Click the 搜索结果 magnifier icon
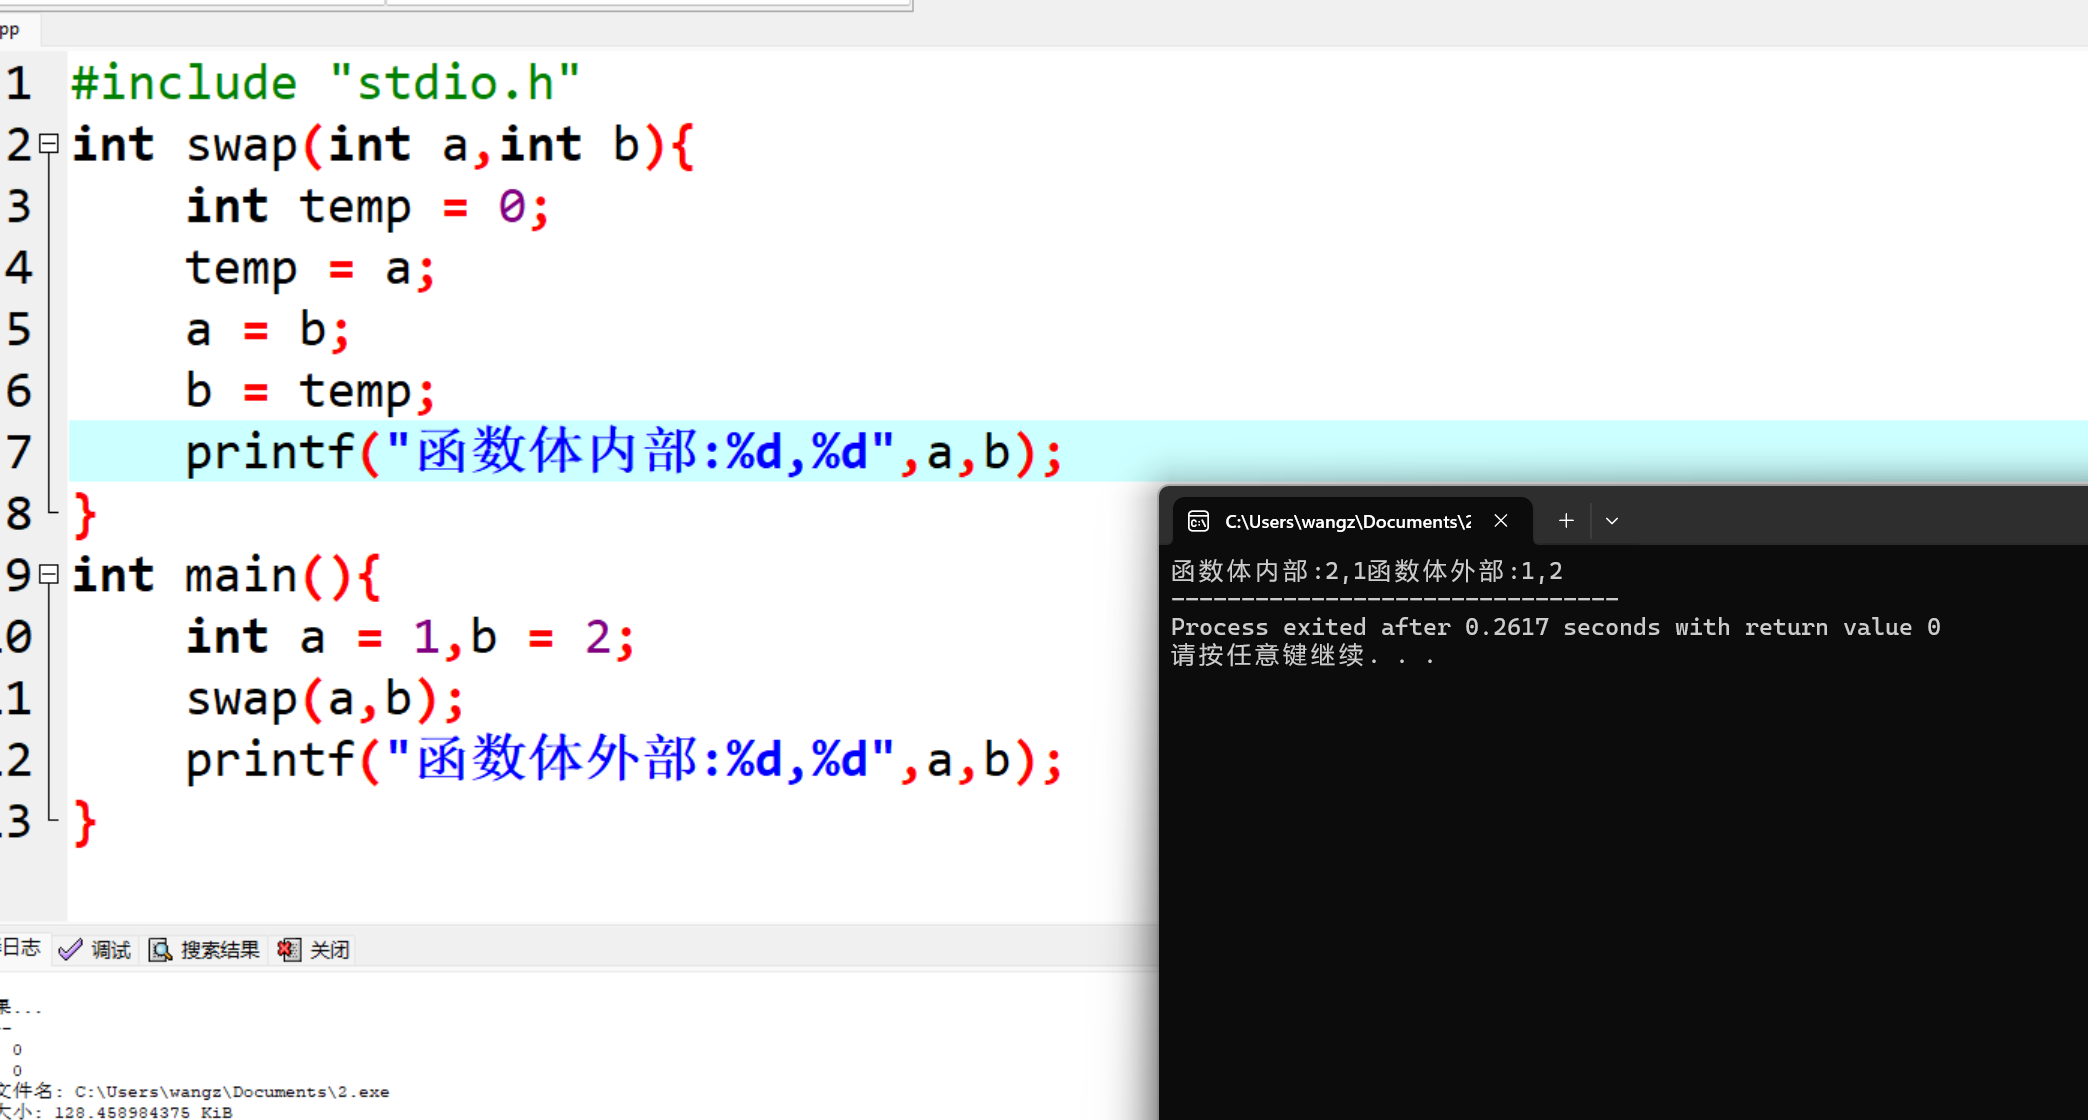Viewport: 2088px width, 1120px height. point(160,950)
